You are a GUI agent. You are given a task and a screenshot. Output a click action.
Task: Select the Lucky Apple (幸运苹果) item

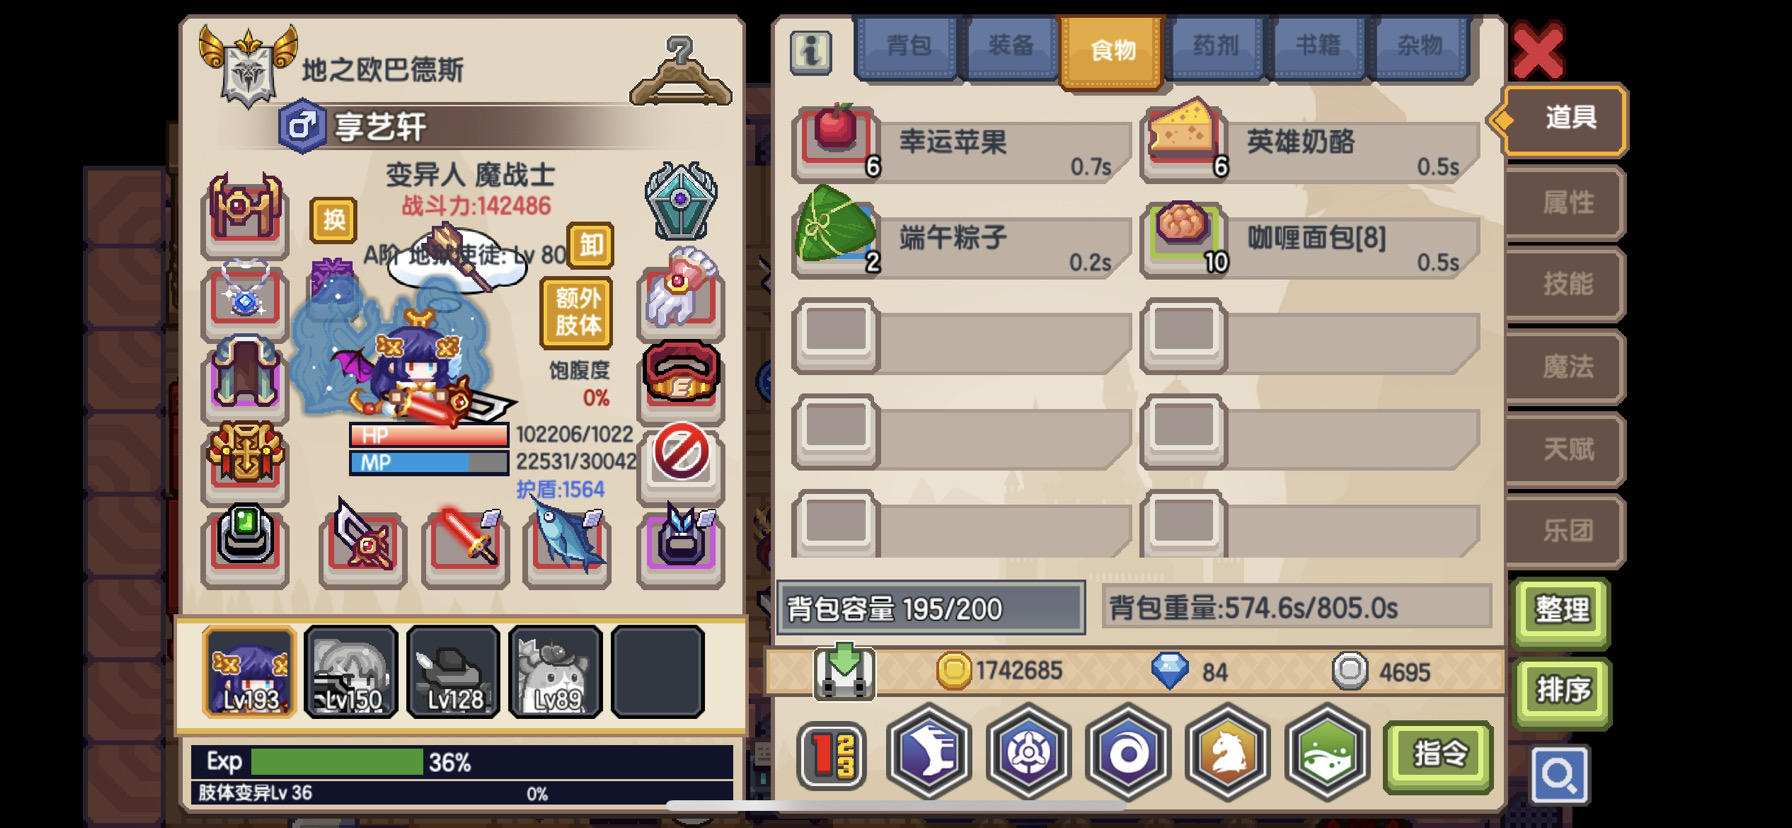tap(962, 144)
